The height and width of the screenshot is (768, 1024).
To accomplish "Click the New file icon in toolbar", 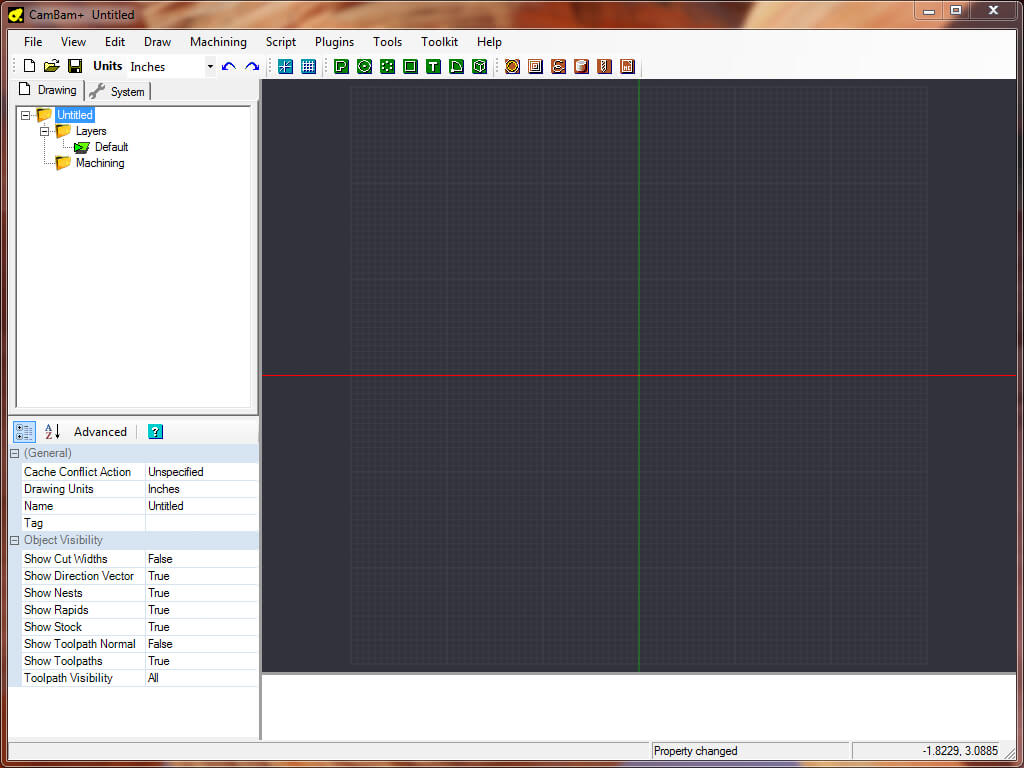I will coord(29,66).
